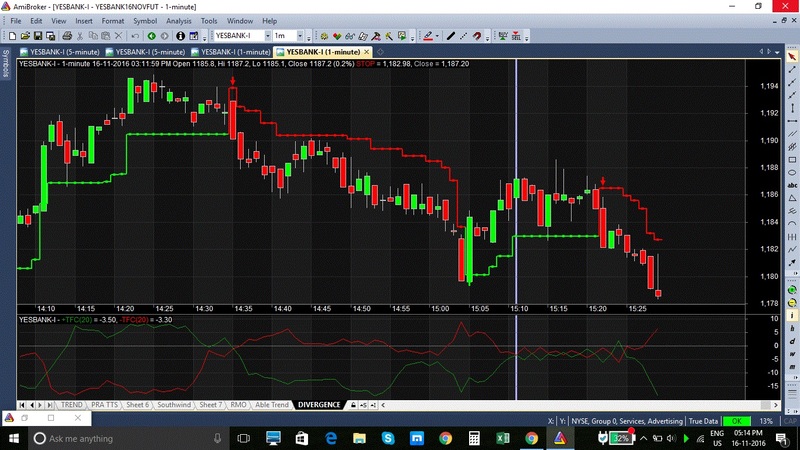Screen dimensions: 800x450
Task: Click the Sell toolbar icon
Action: pos(516,36)
